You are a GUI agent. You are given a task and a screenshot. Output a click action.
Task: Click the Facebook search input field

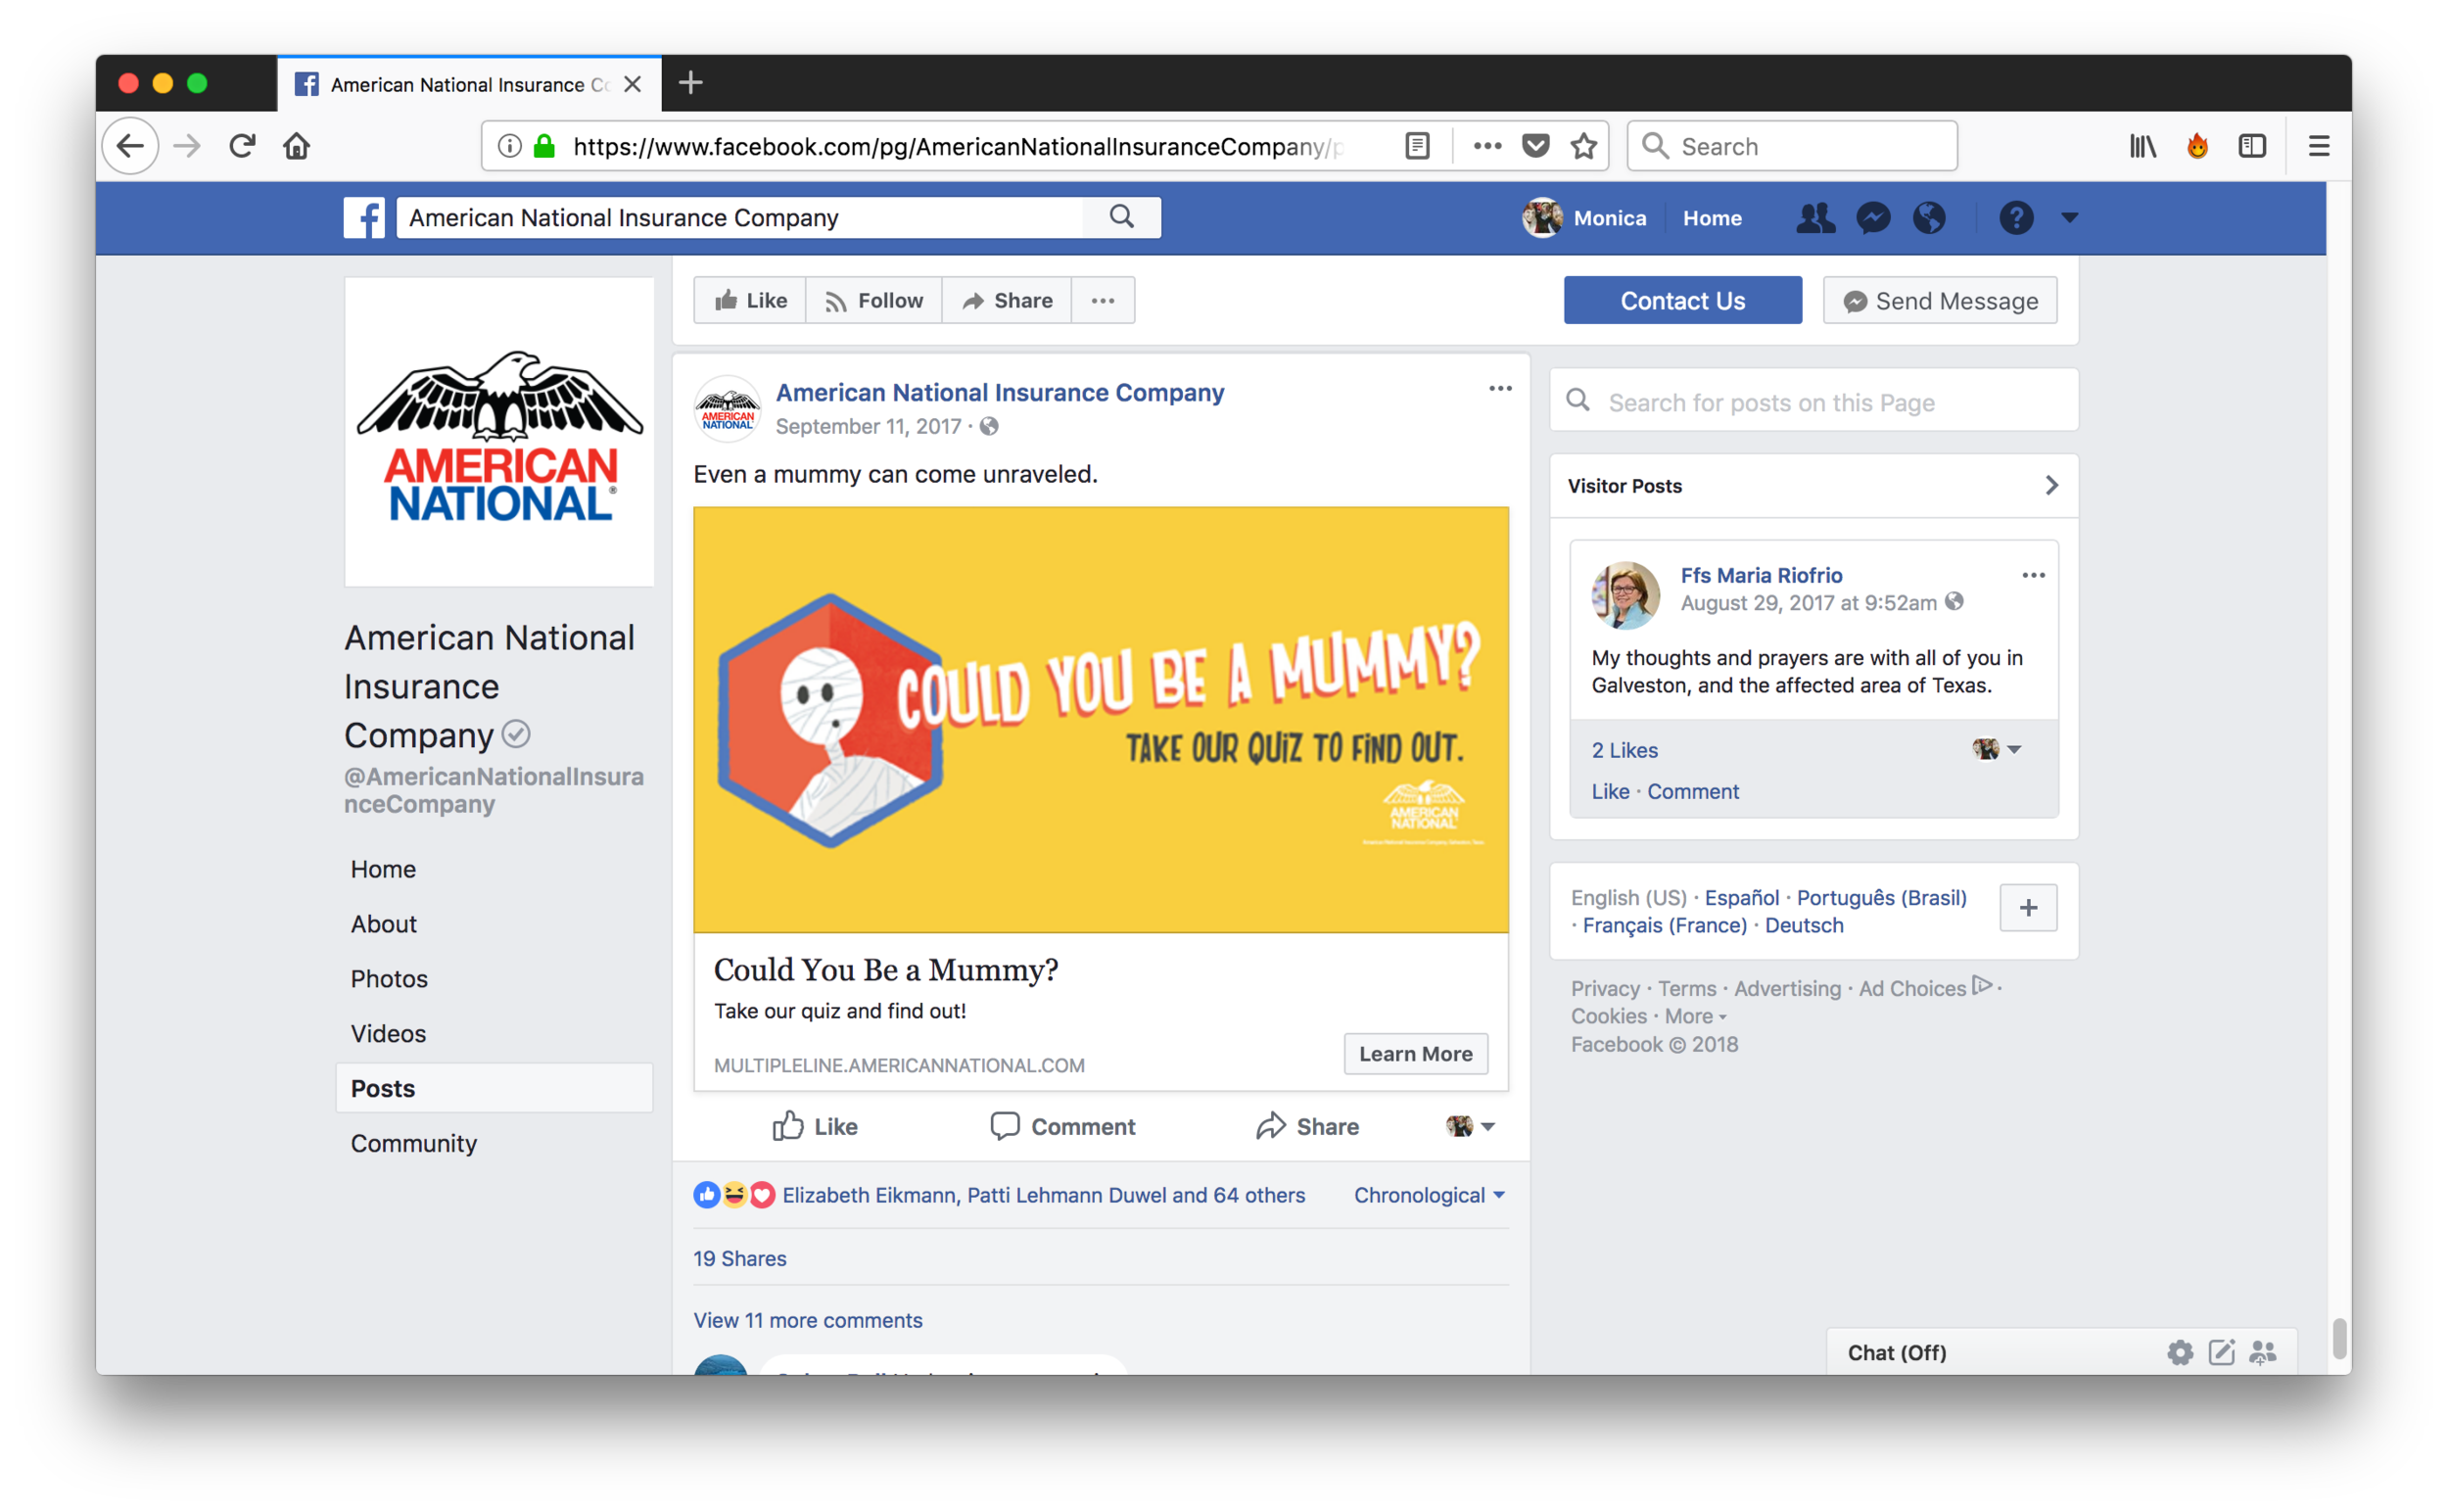click(740, 217)
